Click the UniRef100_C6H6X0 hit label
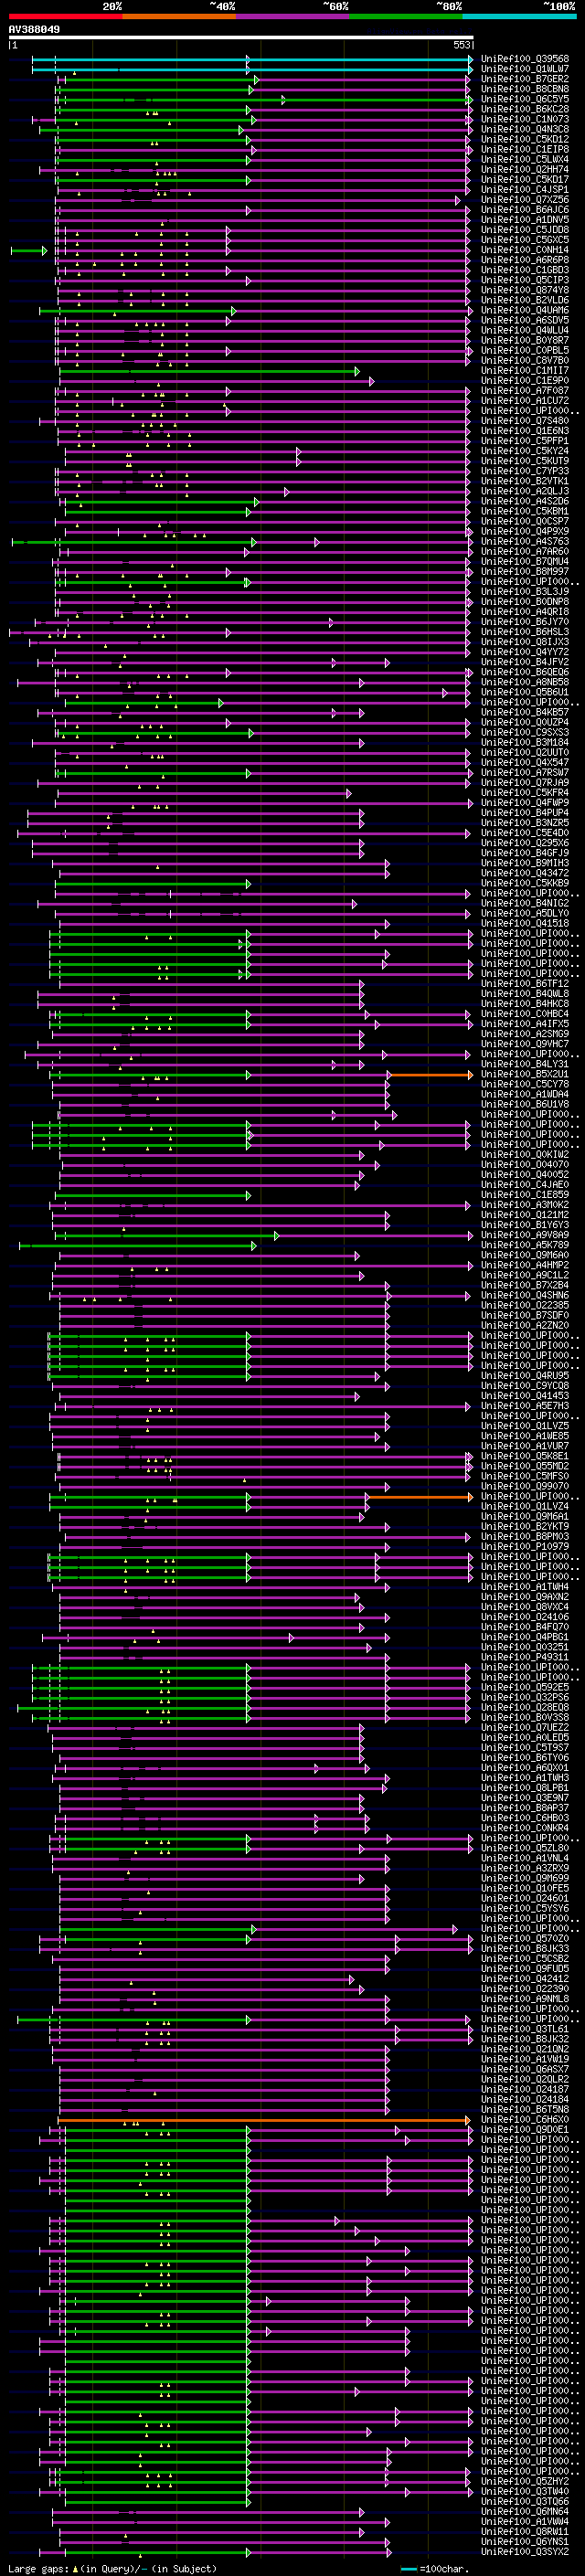This screenshot has width=585, height=2576. tap(524, 2121)
